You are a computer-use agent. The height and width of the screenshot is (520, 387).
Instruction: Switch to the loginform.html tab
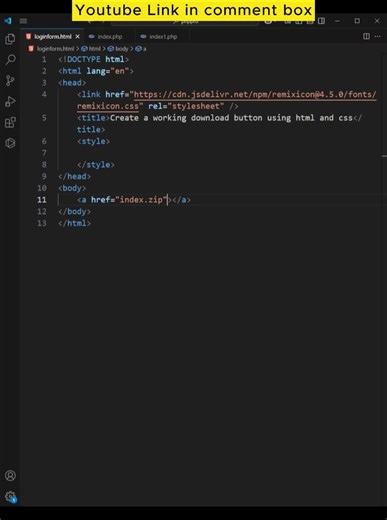pyautogui.click(x=53, y=37)
